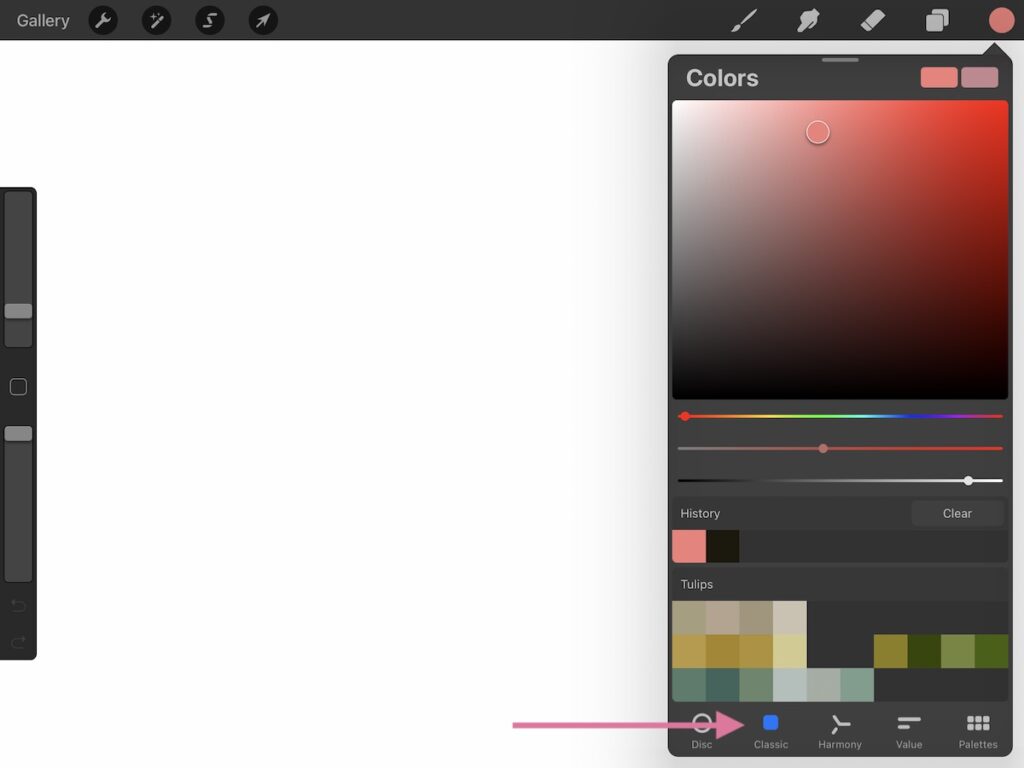Pick the first mustard swatch in Tulips second row

pos(689,651)
